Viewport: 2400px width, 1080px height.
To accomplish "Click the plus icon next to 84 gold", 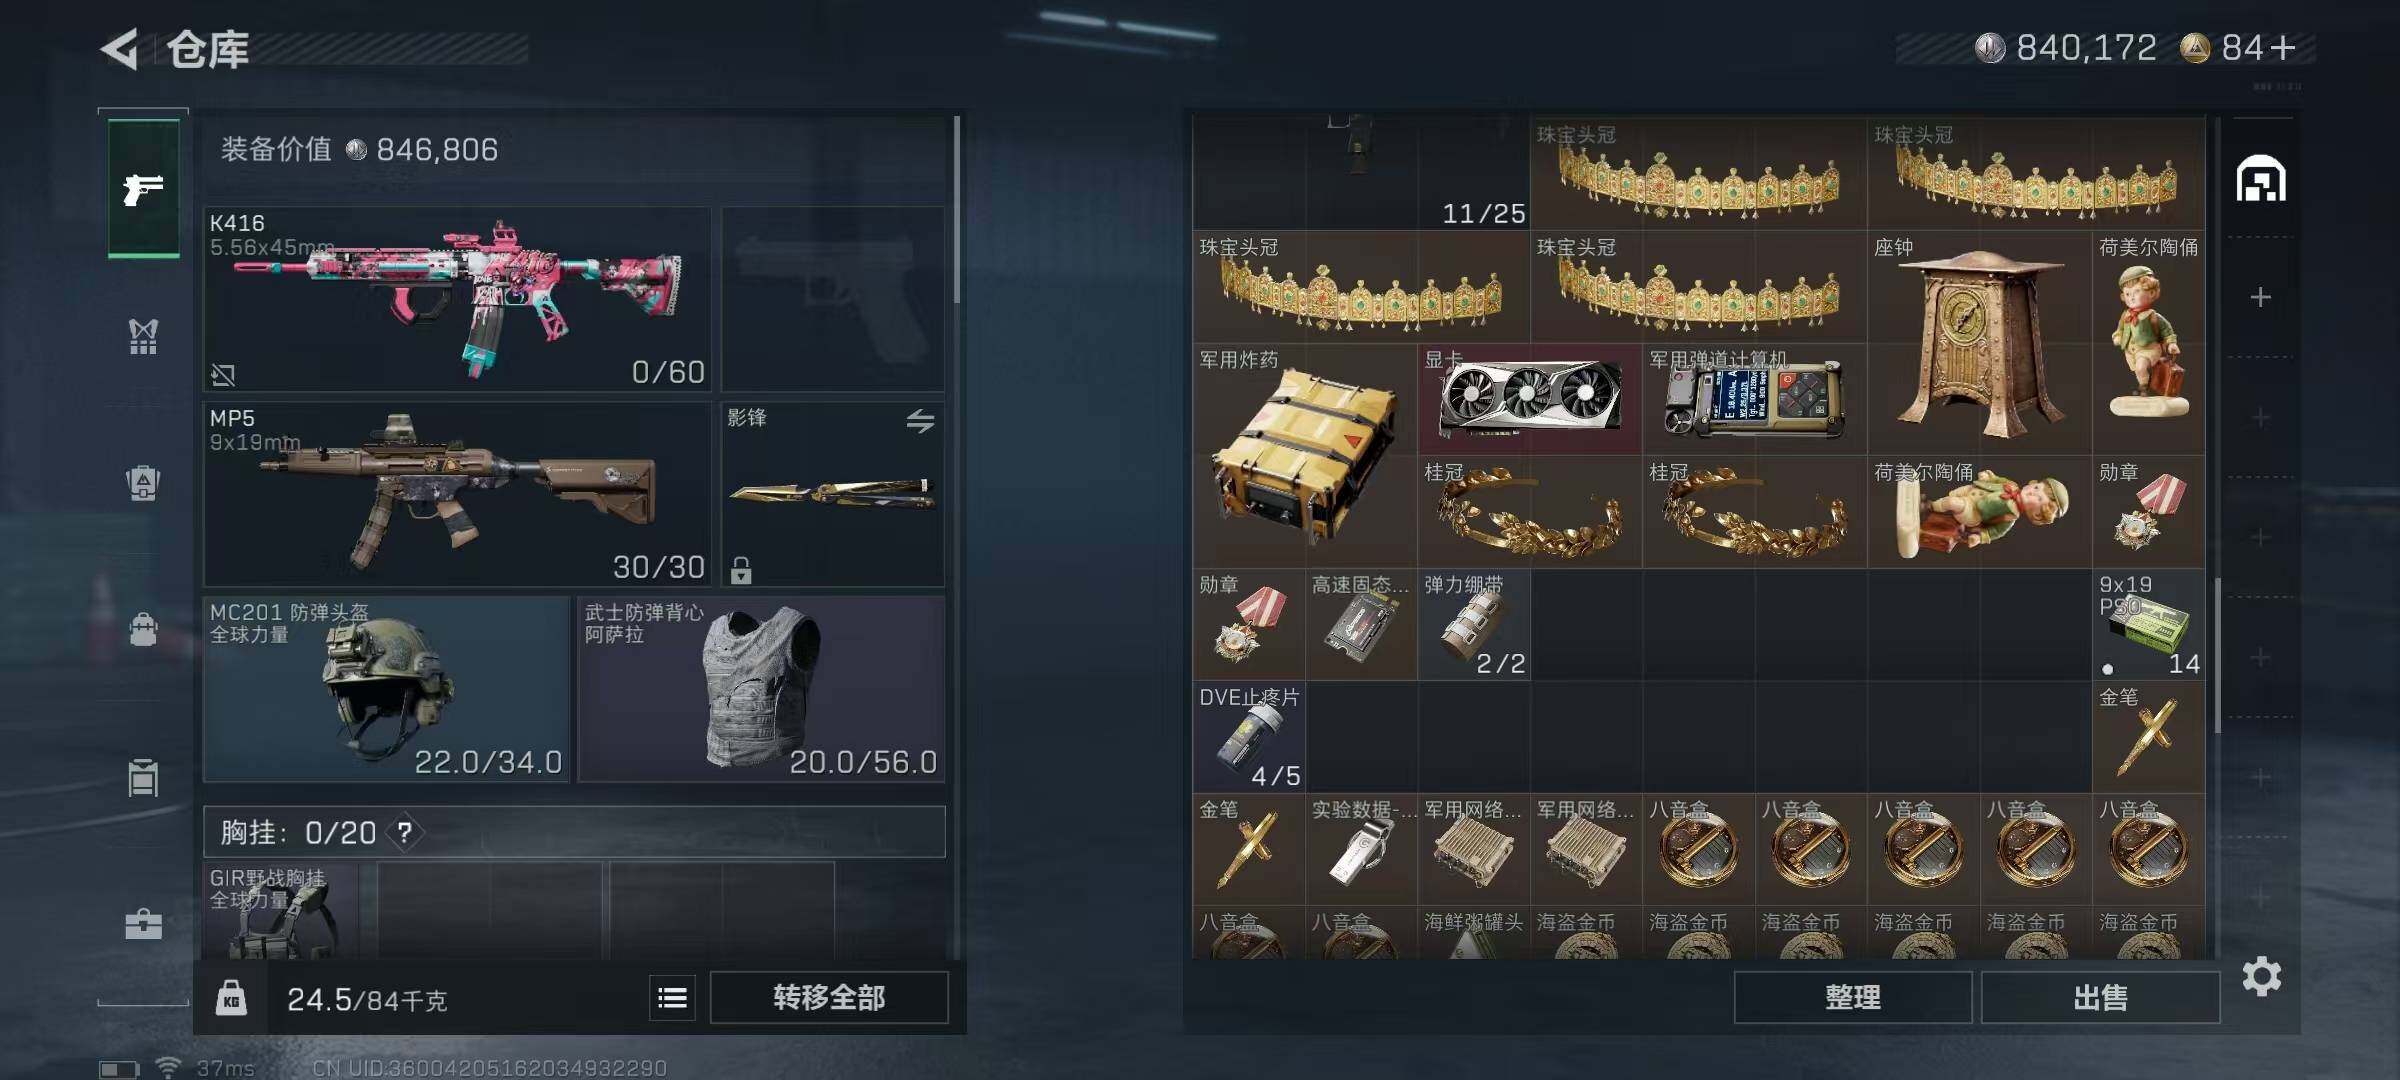I will point(2283,48).
